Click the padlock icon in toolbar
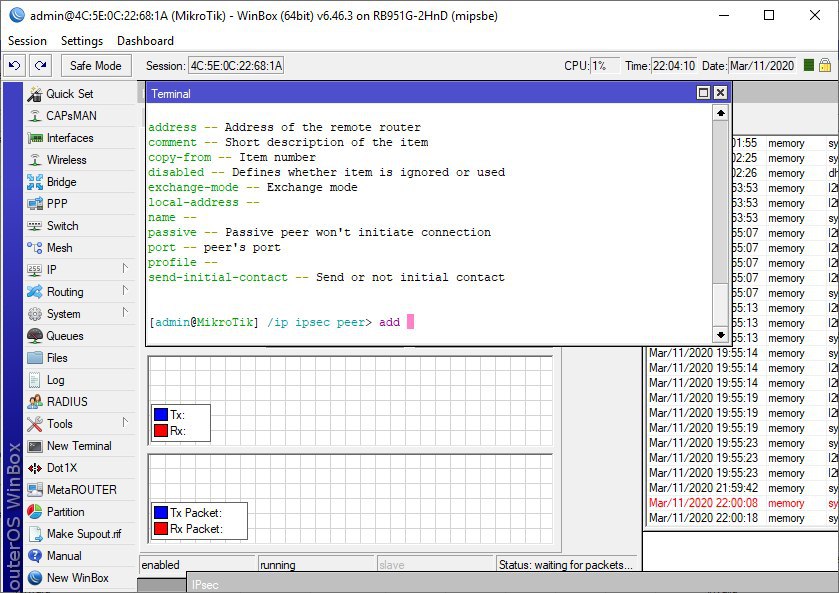This screenshot has width=839, height=593. [x=825, y=65]
